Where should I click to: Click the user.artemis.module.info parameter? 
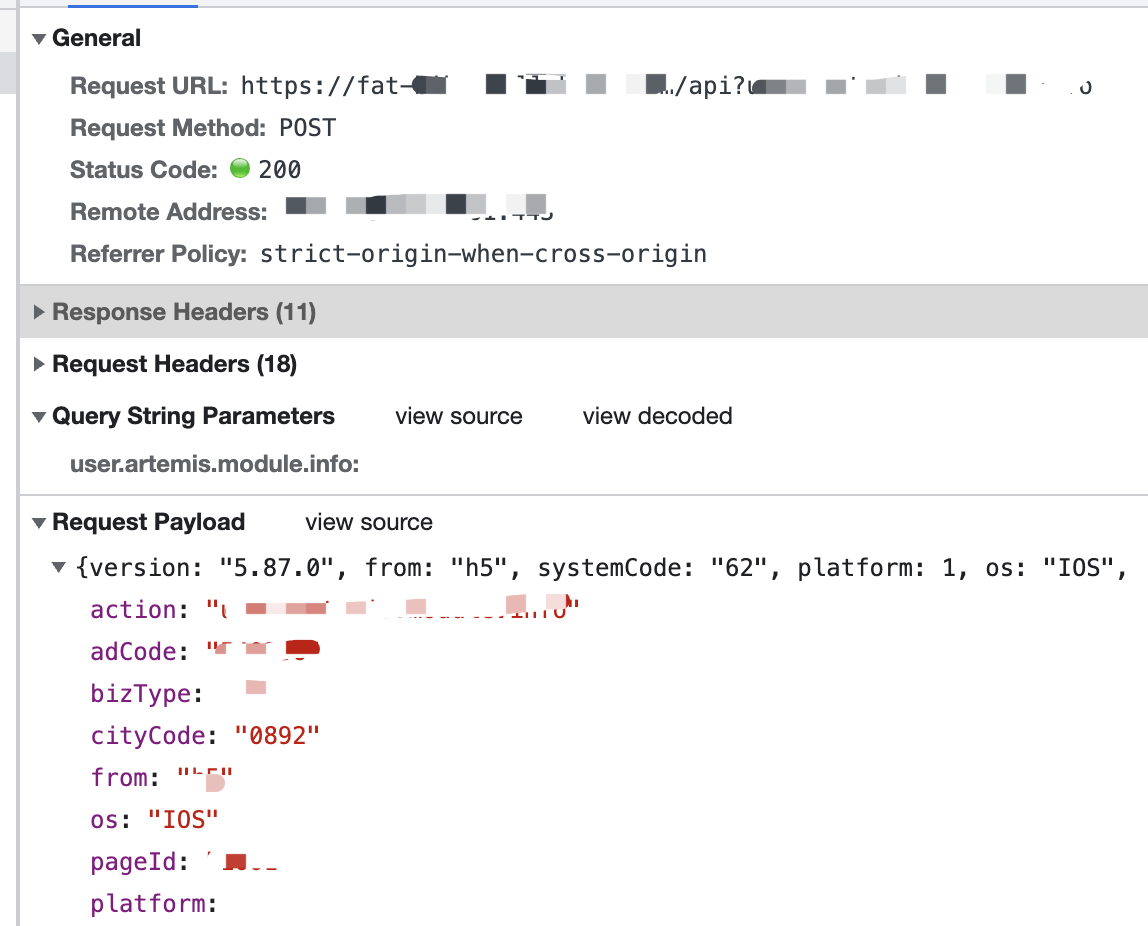click(215, 464)
